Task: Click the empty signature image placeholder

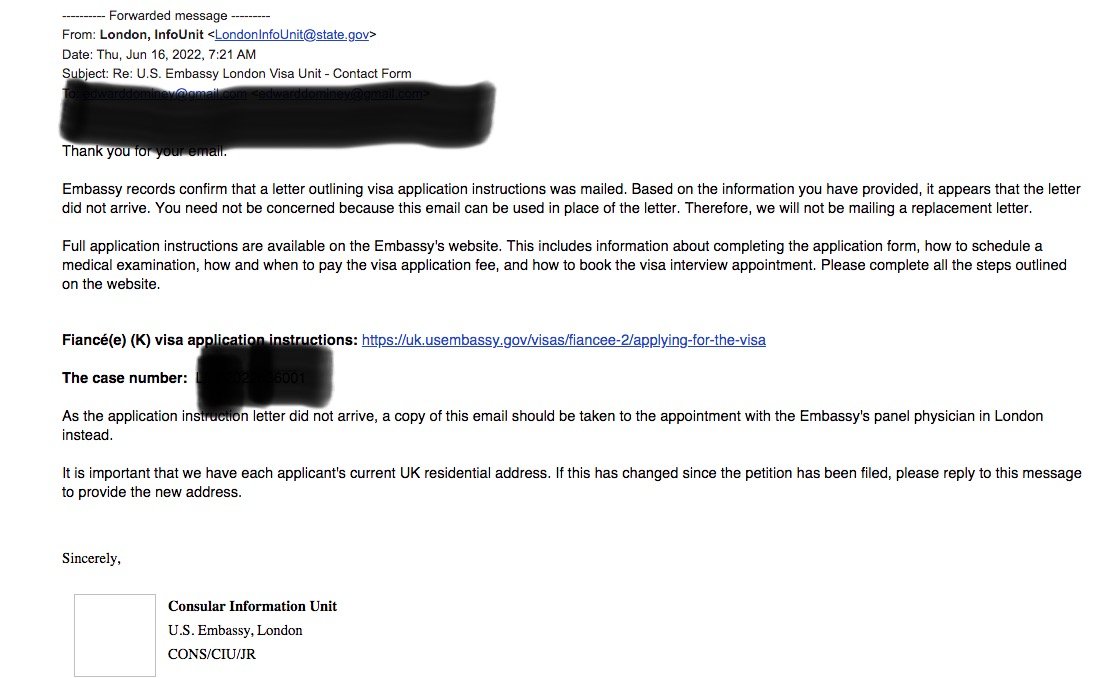Action: (x=115, y=635)
